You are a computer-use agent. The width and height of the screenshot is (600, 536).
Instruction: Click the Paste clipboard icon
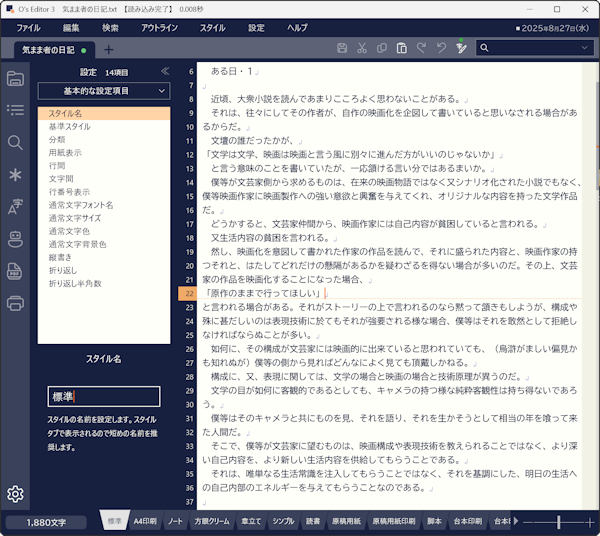[401, 48]
